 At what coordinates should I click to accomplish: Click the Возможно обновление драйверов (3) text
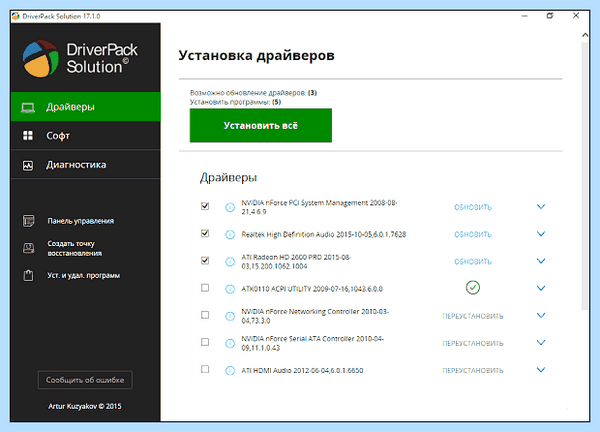click(253, 93)
